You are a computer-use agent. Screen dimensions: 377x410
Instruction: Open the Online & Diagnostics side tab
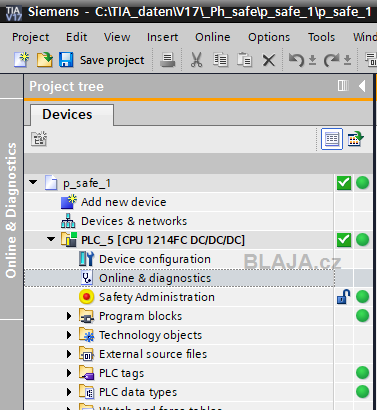(x=11, y=210)
